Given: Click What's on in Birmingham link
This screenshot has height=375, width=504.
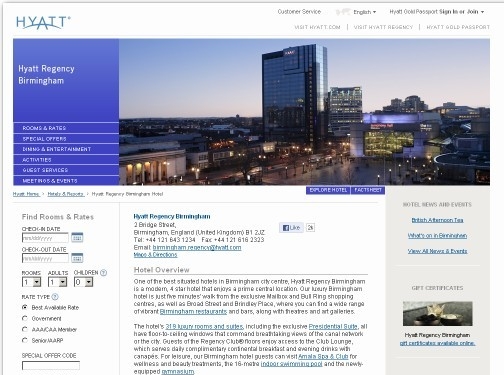Looking at the screenshot, I should 437,236.
